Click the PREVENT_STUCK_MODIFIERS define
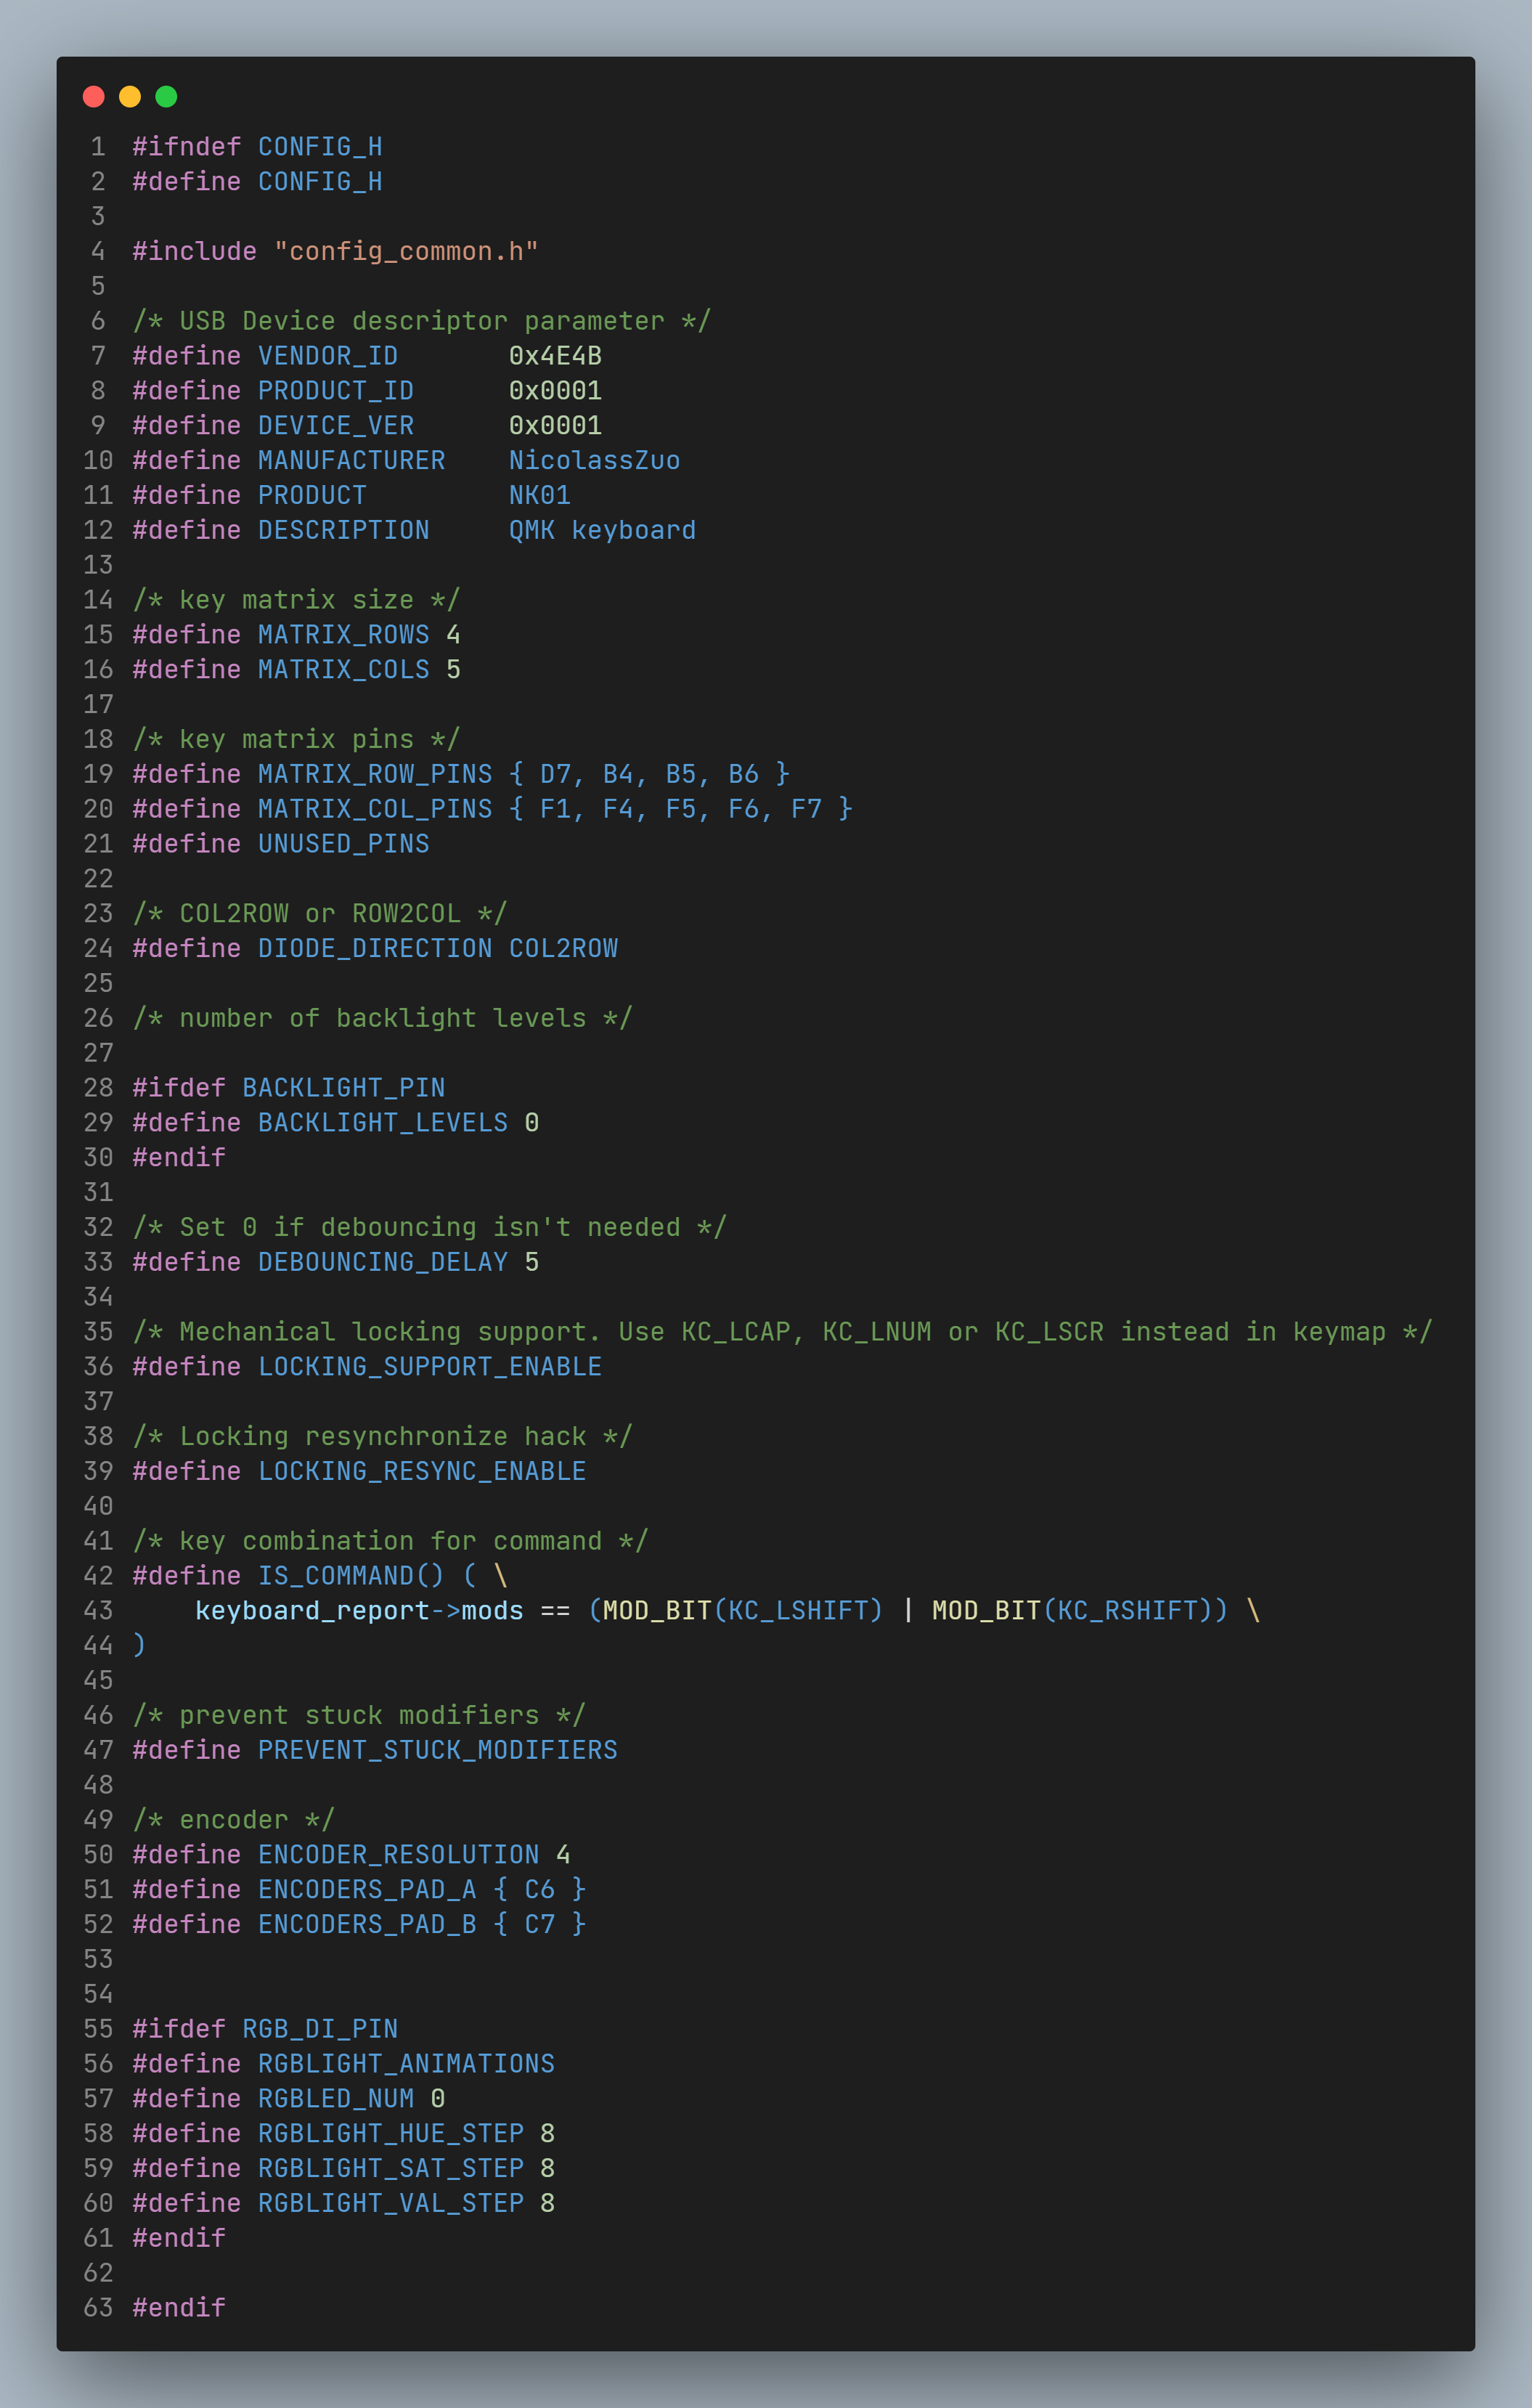The height and width of the screenshot is (2408, 1532). 438,1750
